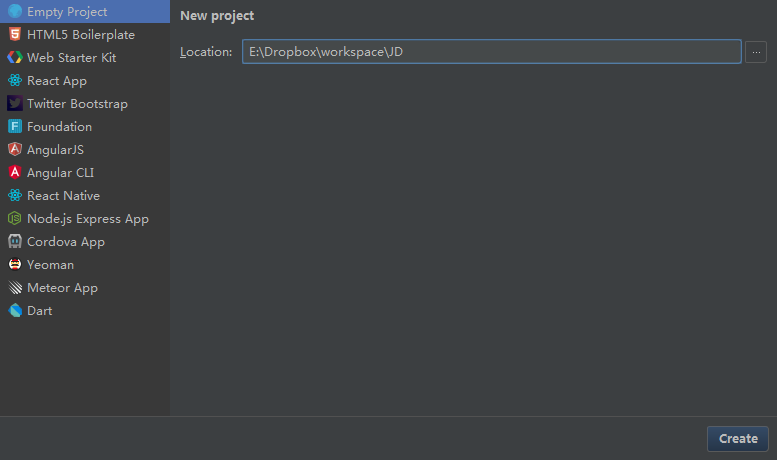This screenshot has height=460, width=777.
Task: Open folder browser with ellipsis button
Action: point(756,52)
